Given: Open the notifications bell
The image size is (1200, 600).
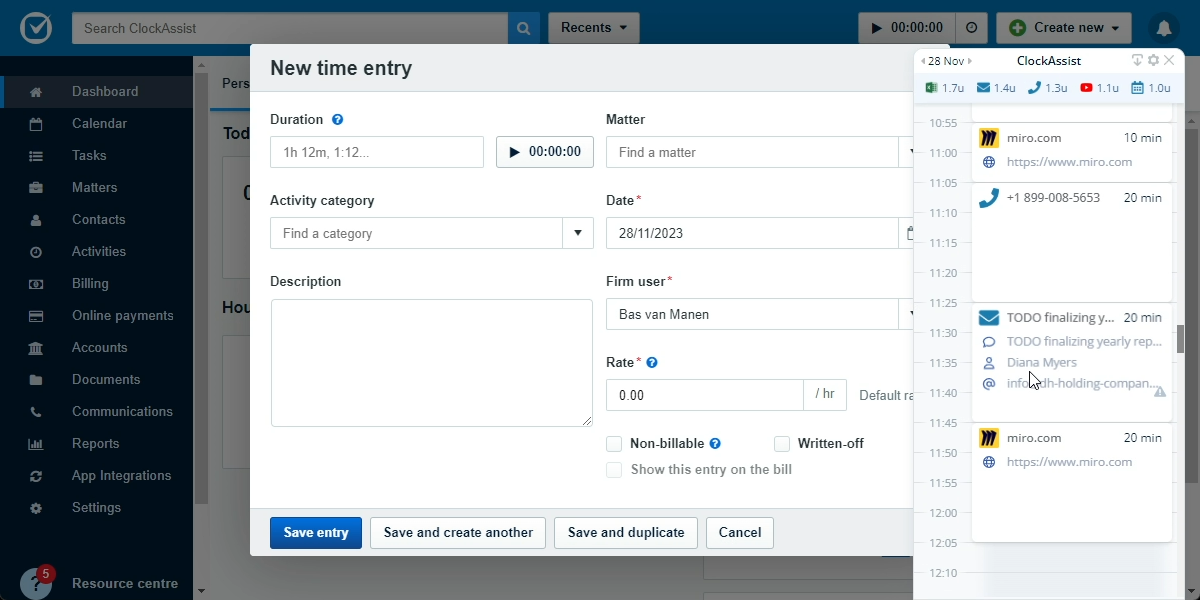Looking at the screenshot, I should 1163,27.
